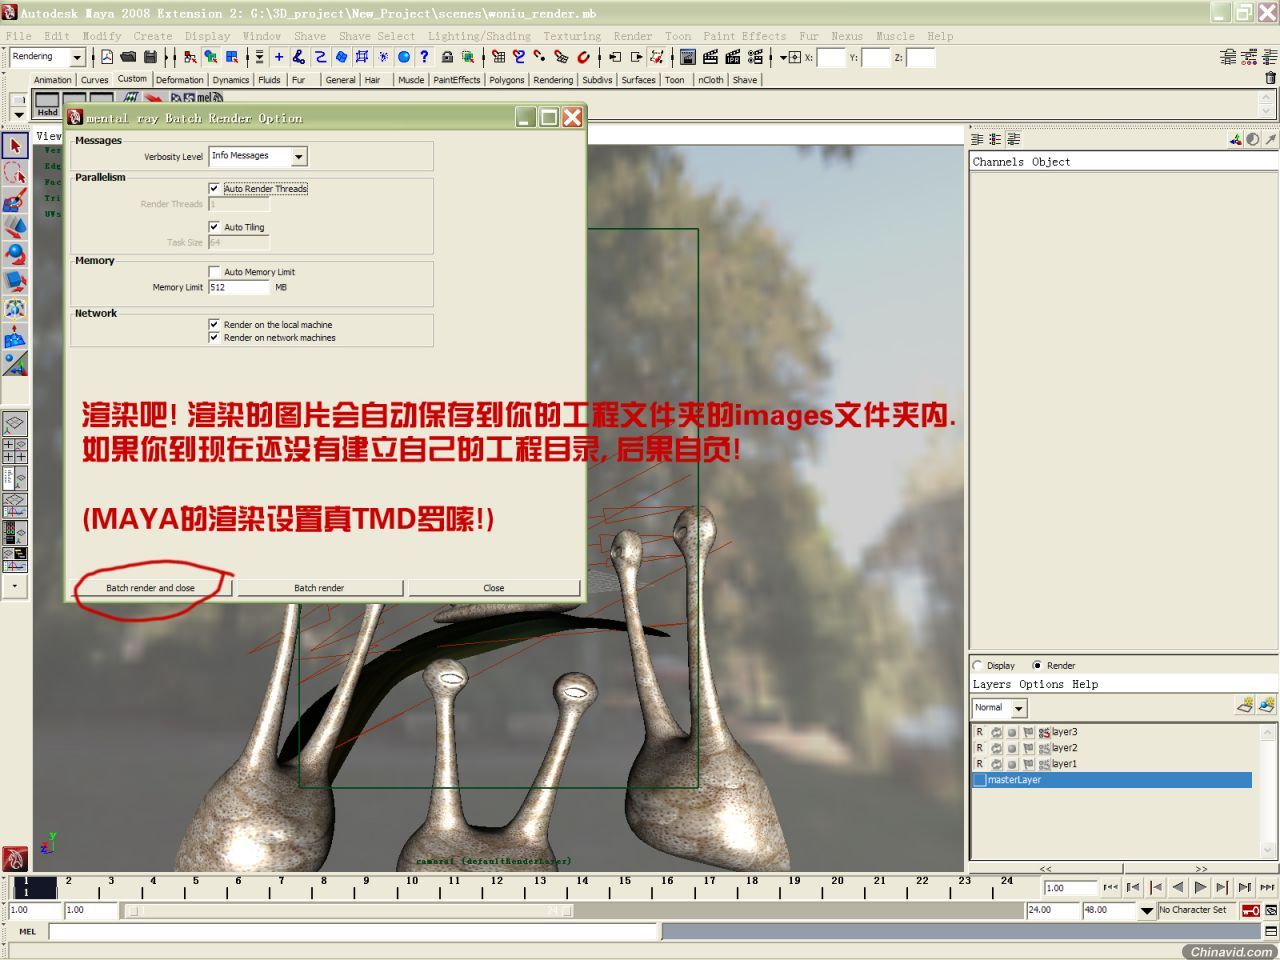Open the Verbosity Level dropdown
The image size is (1280, 960).
pos(258,156)
